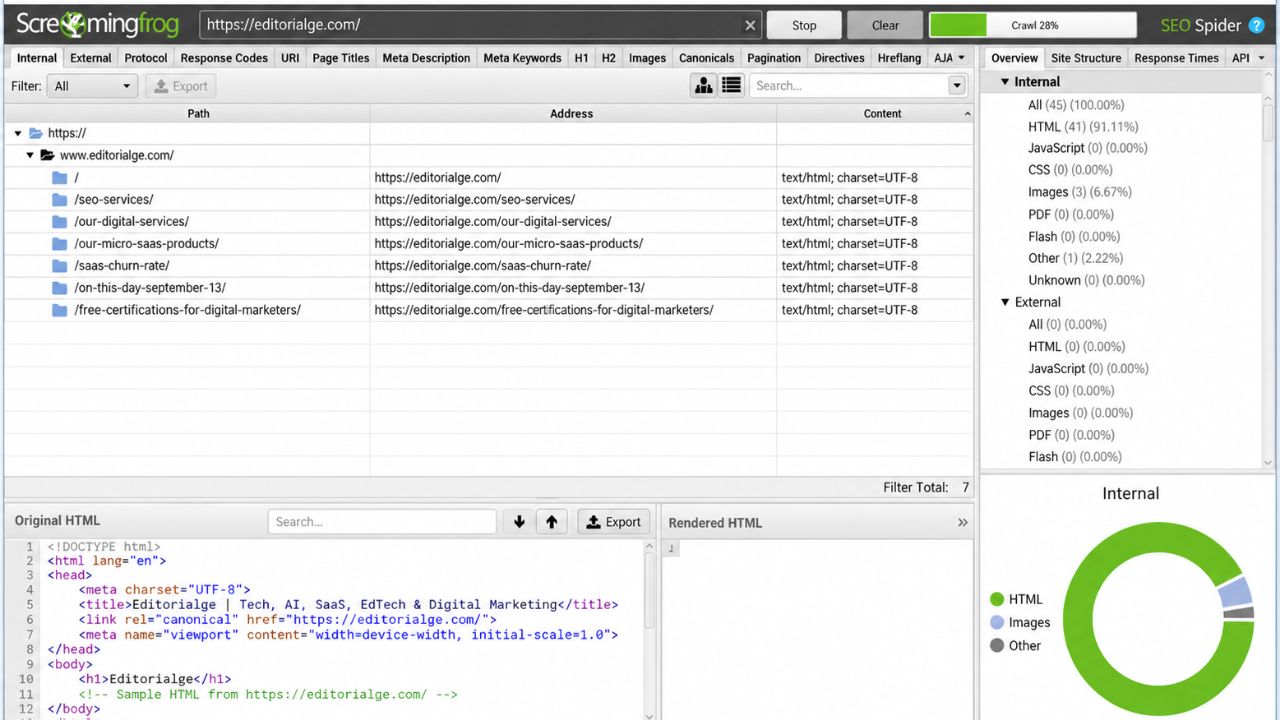The image size is (1280, 720).
Task: Collapse the https:// tree node
Action: 18,133
